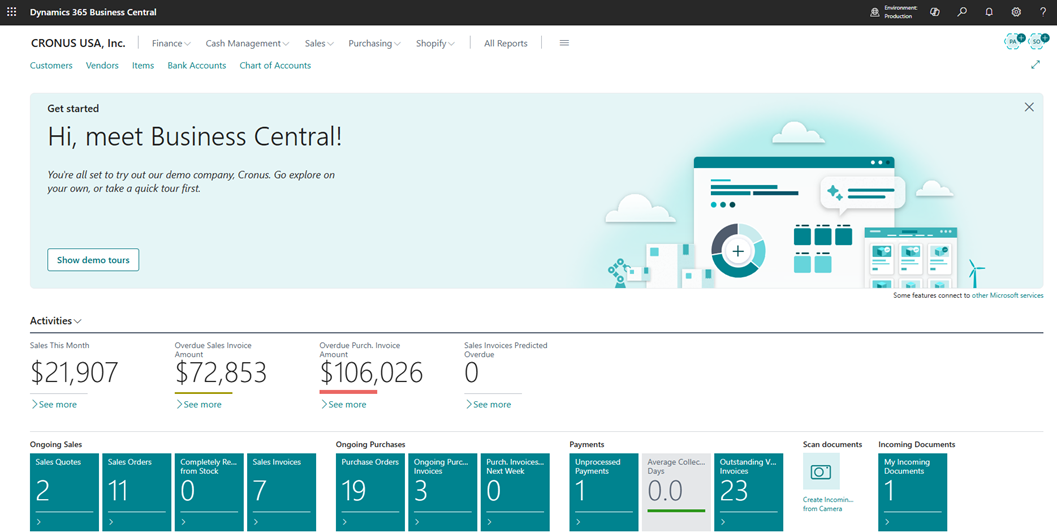The height and width of the screenshot is (532, 1057).
Task: Open the Purchase Orders tile
Action: tap(370, 492)
